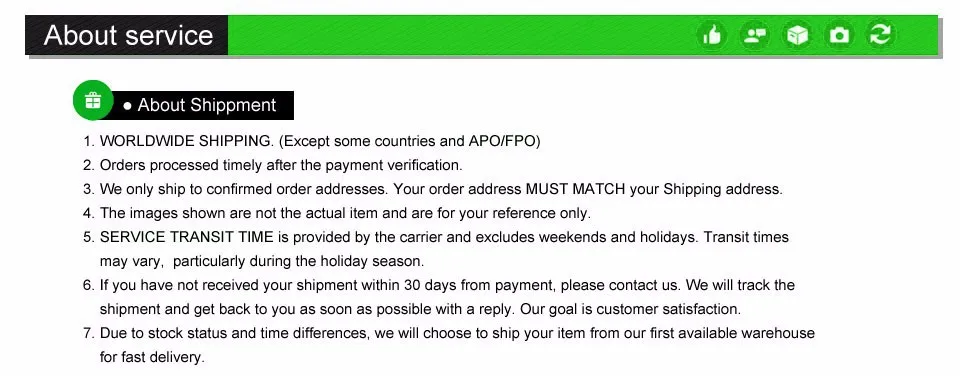Click the thumbs-up icon in green banner
960x376 pixels.
(x=712, y=35)
